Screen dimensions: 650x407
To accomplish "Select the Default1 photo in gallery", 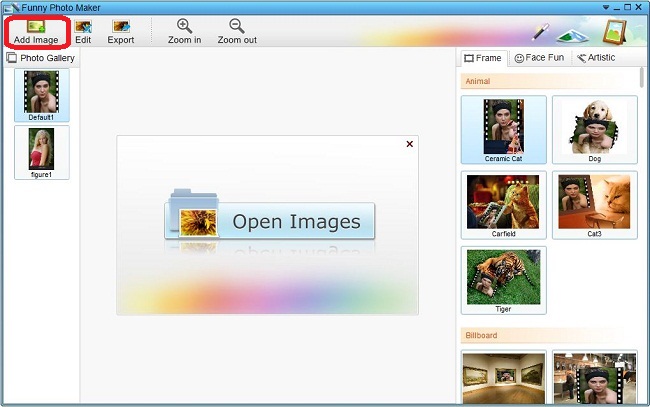I will [x=41, y=95].
